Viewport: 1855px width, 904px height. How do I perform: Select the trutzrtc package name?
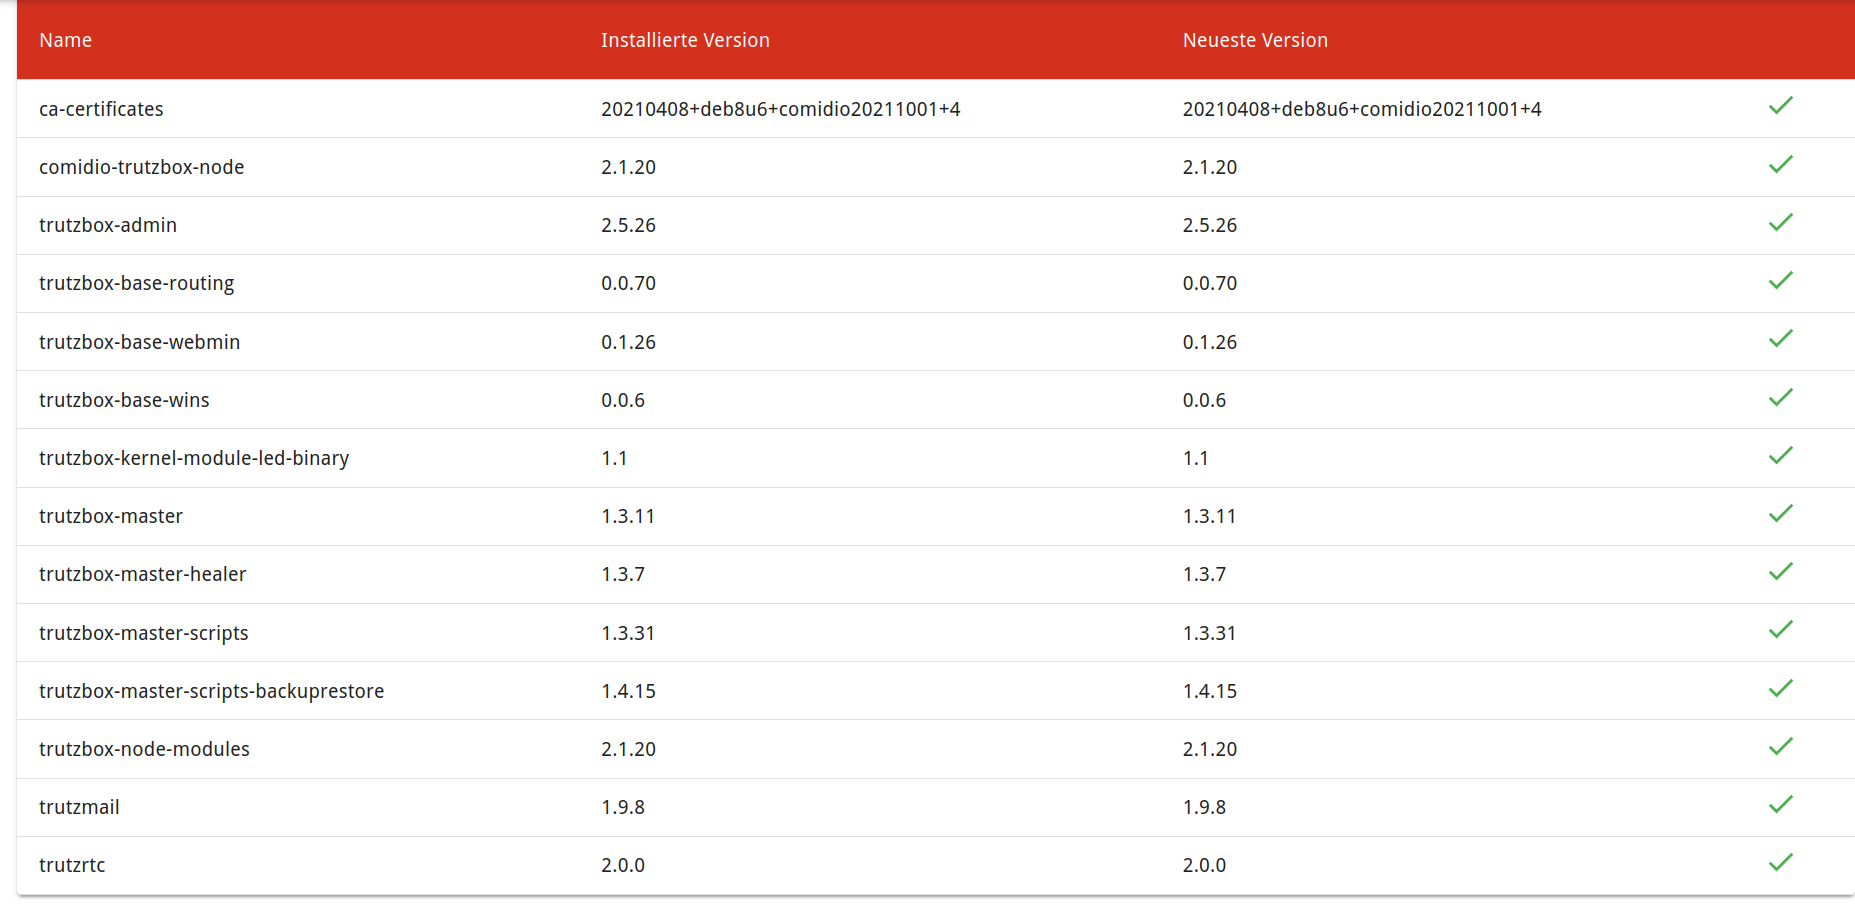point(72,865)
